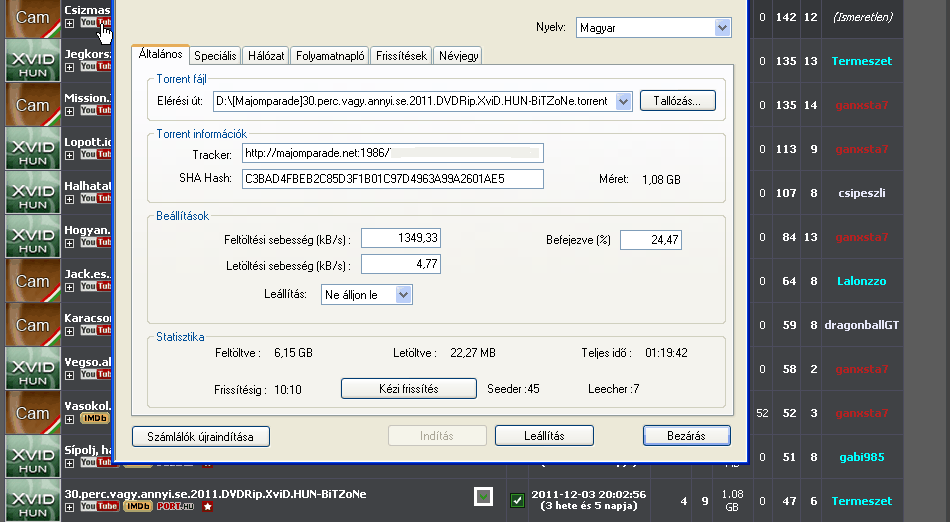Viewport: 950px width, 522px height.
Task: Click the SHA Hash input field
Action: (x=393, y=179)
